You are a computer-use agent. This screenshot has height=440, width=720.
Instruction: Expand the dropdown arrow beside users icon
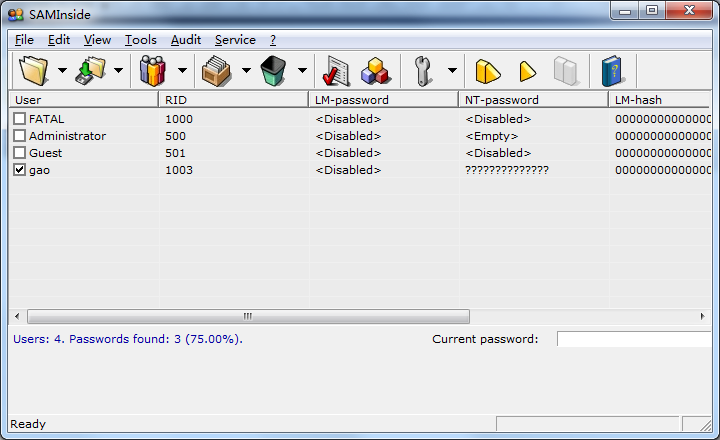(x=182, y=70)
